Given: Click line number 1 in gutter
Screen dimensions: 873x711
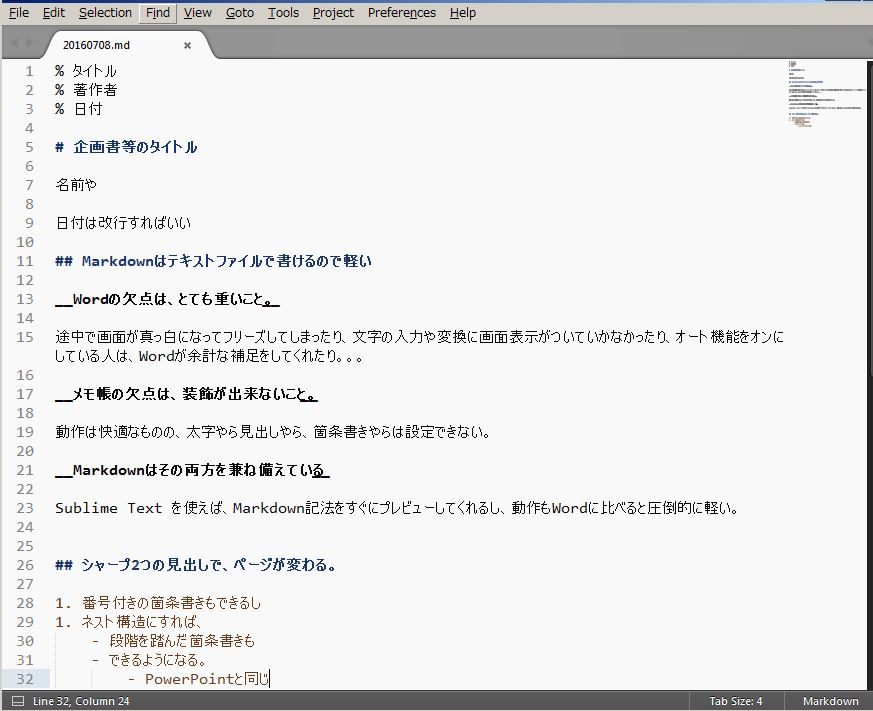Looking at the screenshot, I should point(29,71).
